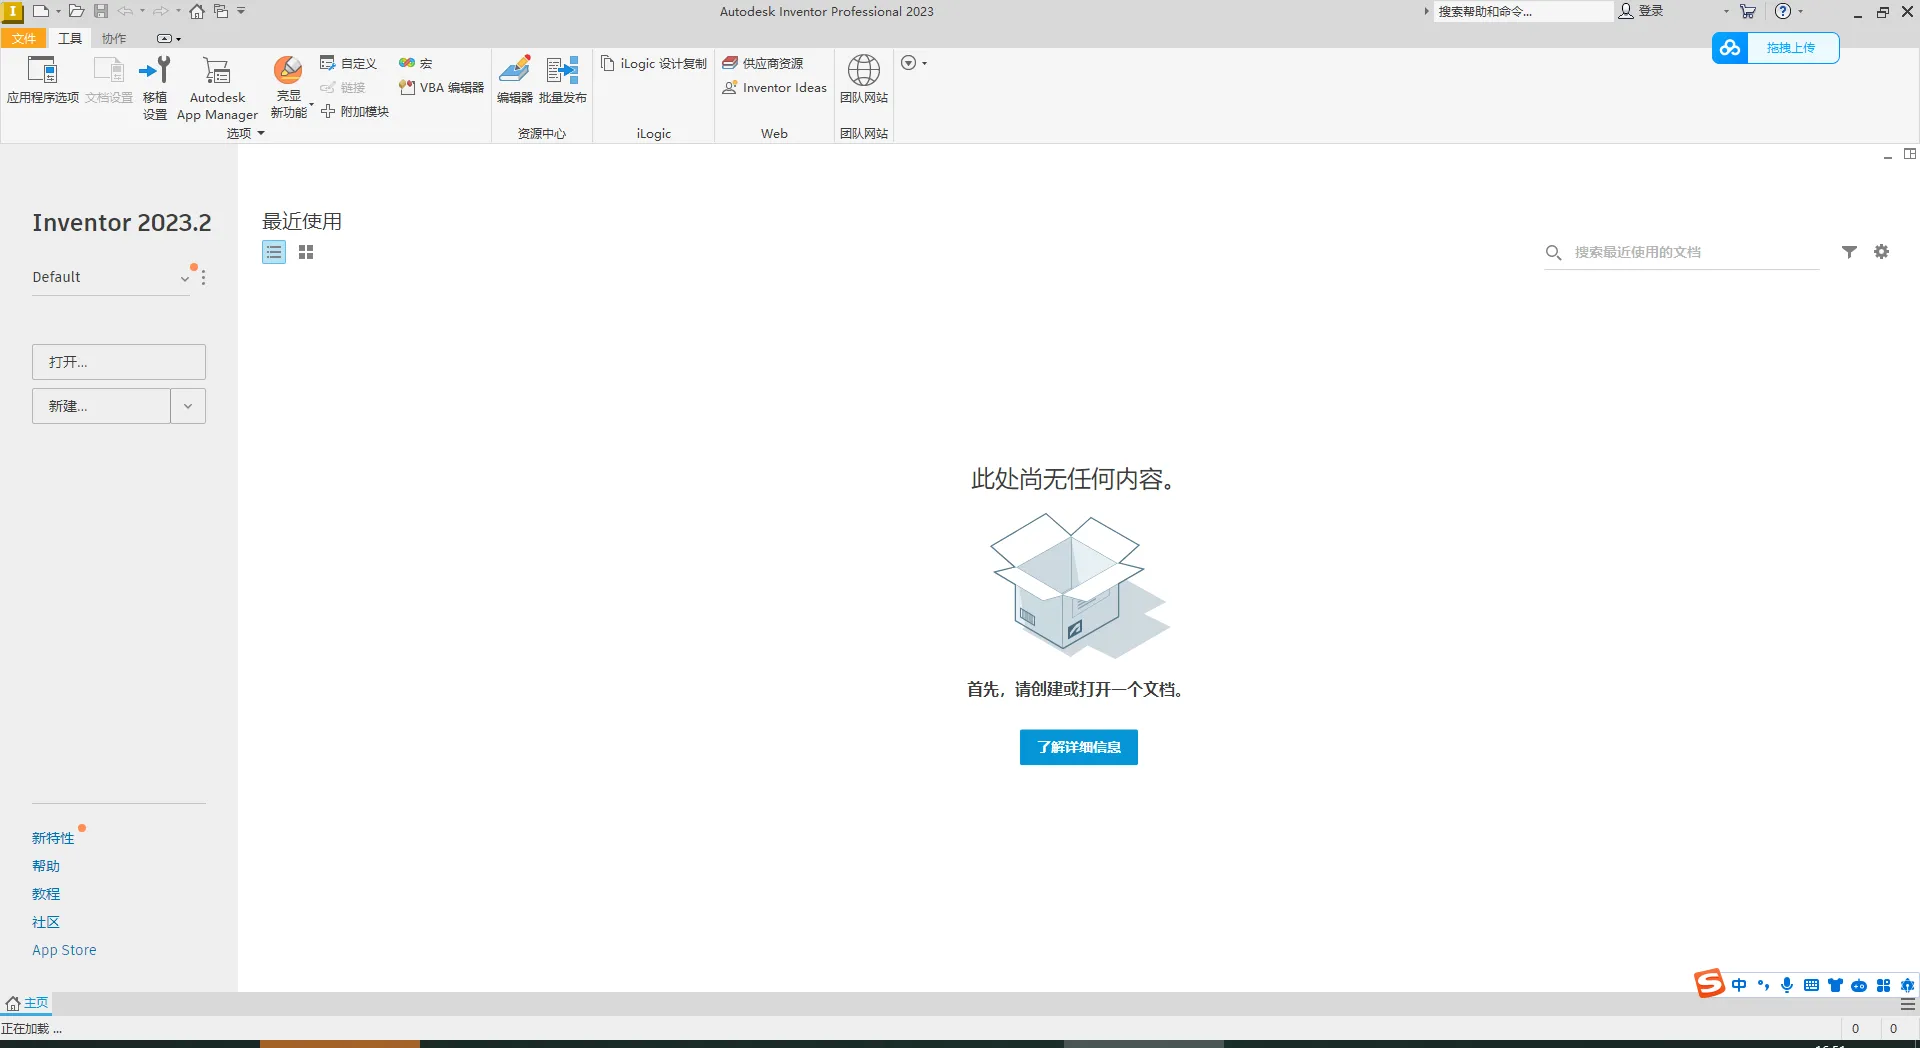Expand the New (新建) dropdown arrow
The image size is (1920, 1048).
coord(188,406)
